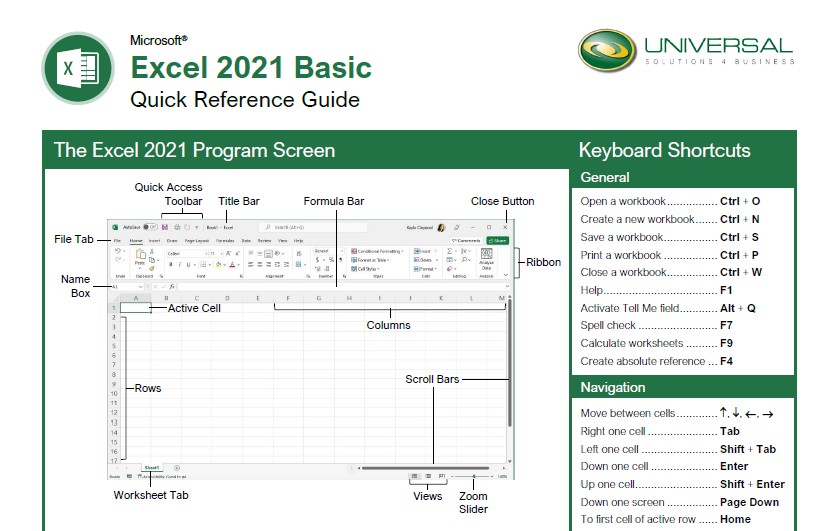This screenshot has height=531, width=837.
Task: Toggle Underline formatting
Action: pyautogui.click(x=188, y=265)
